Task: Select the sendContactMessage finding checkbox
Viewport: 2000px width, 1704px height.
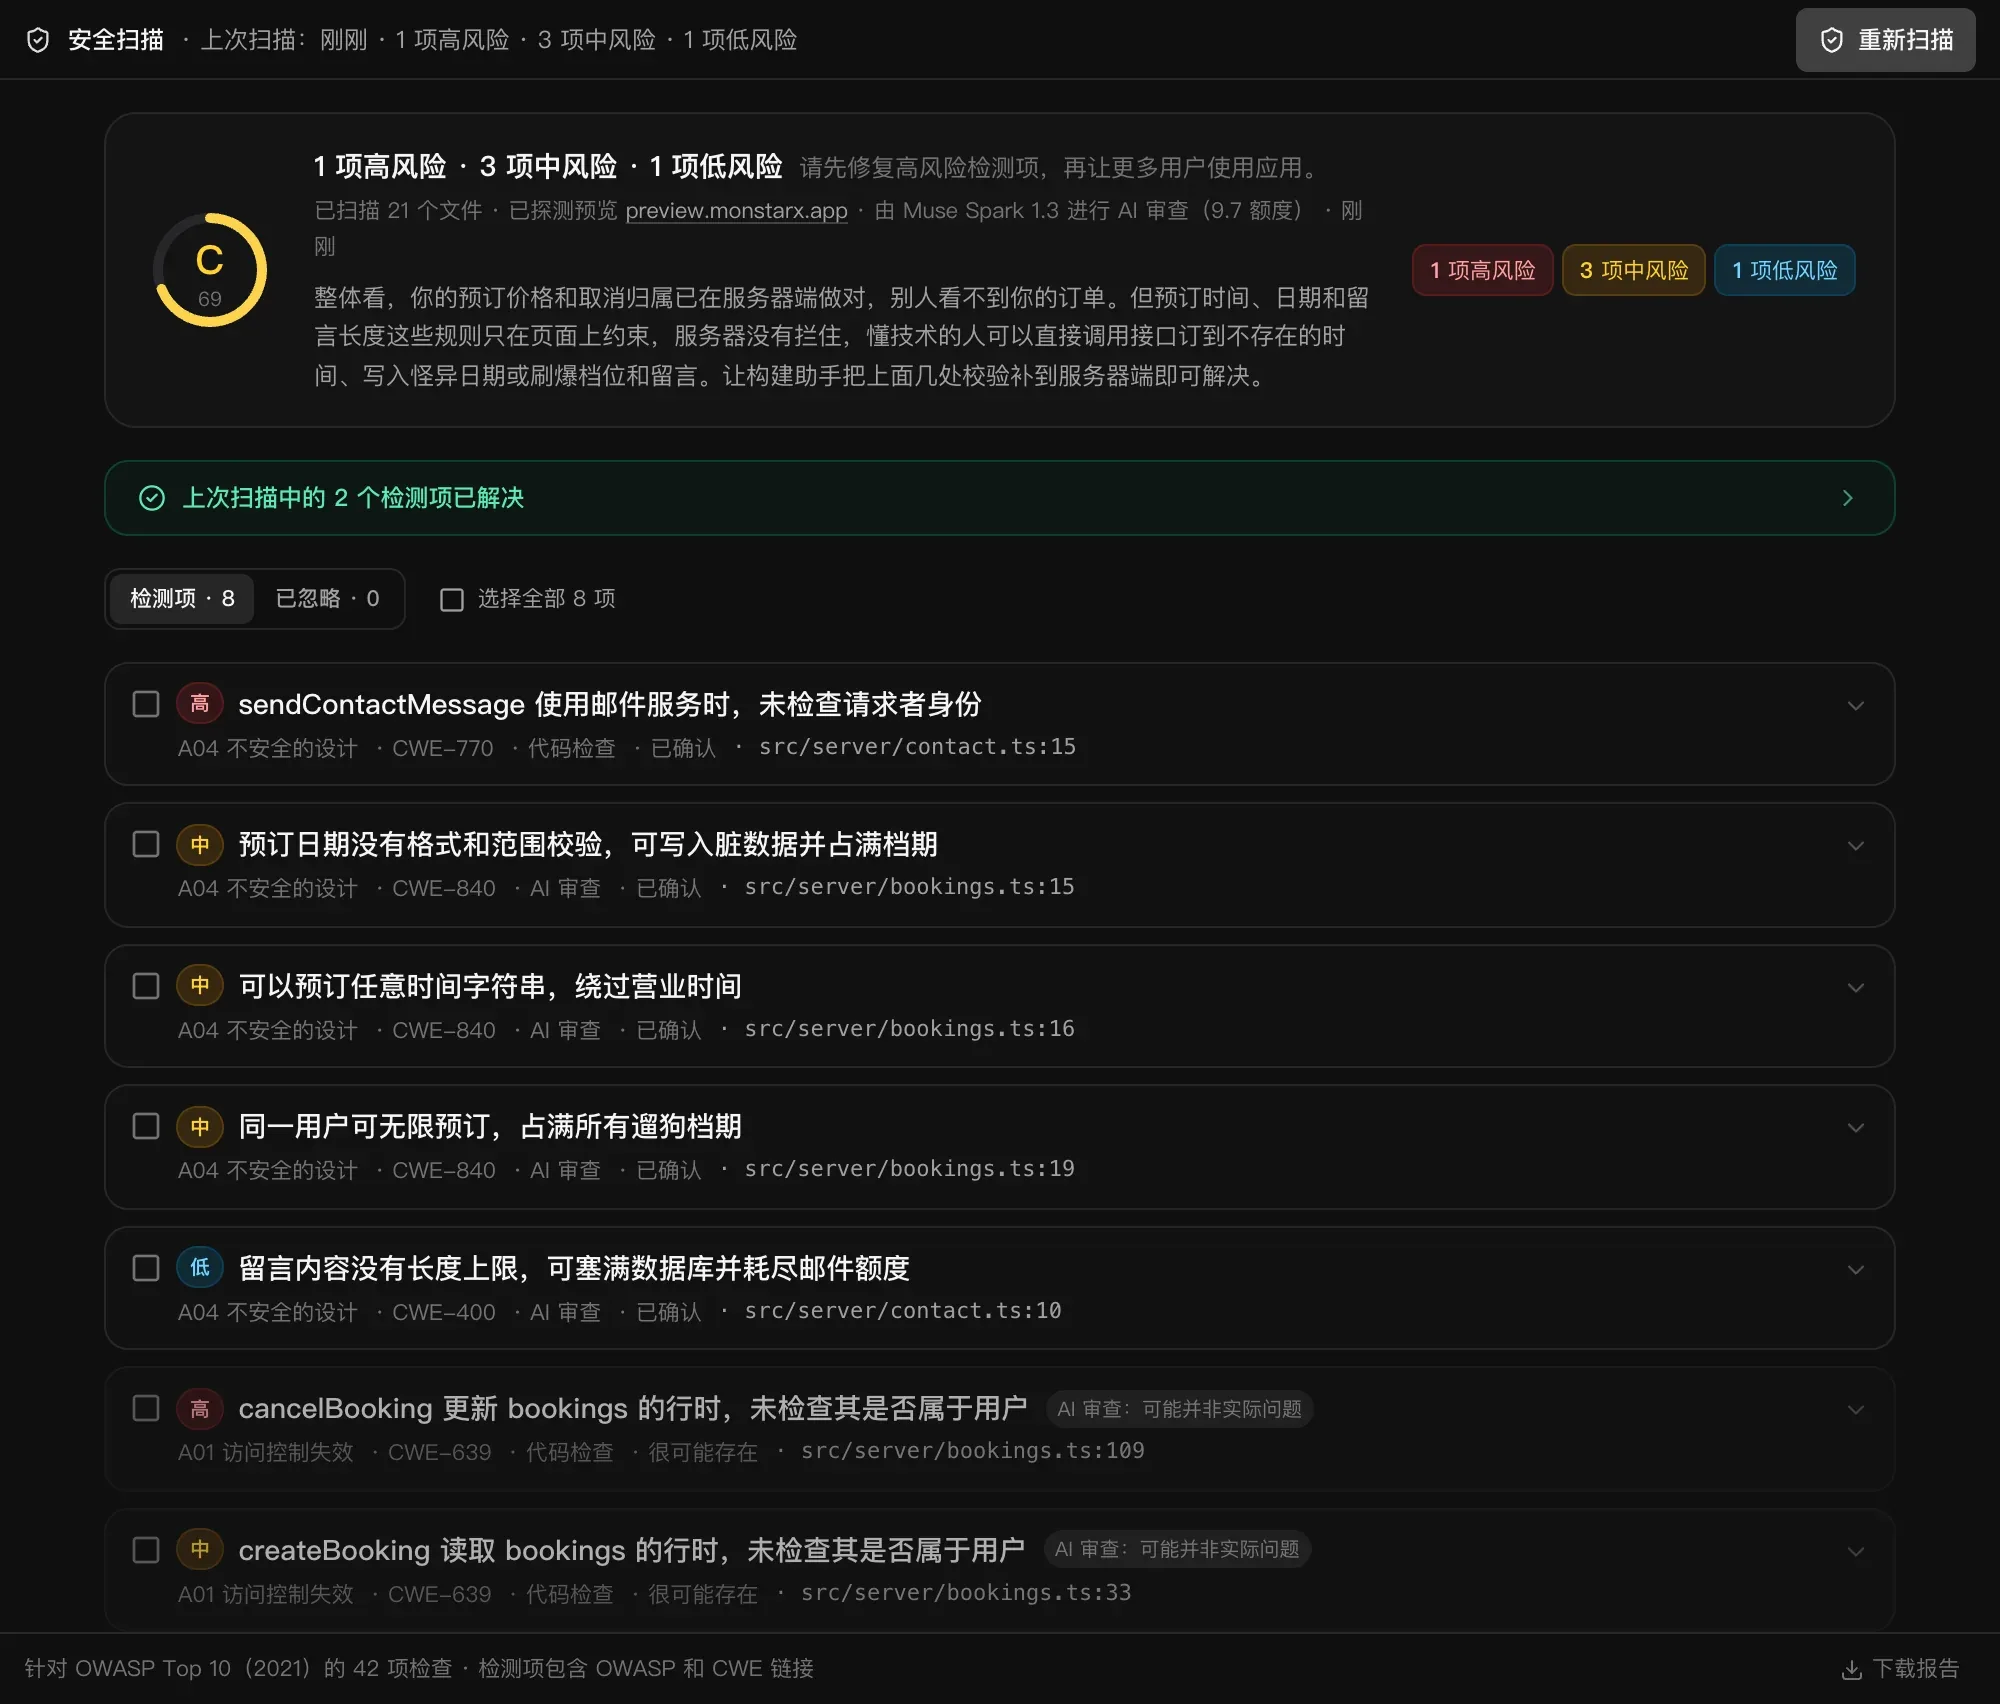Action: click(146, 704)
